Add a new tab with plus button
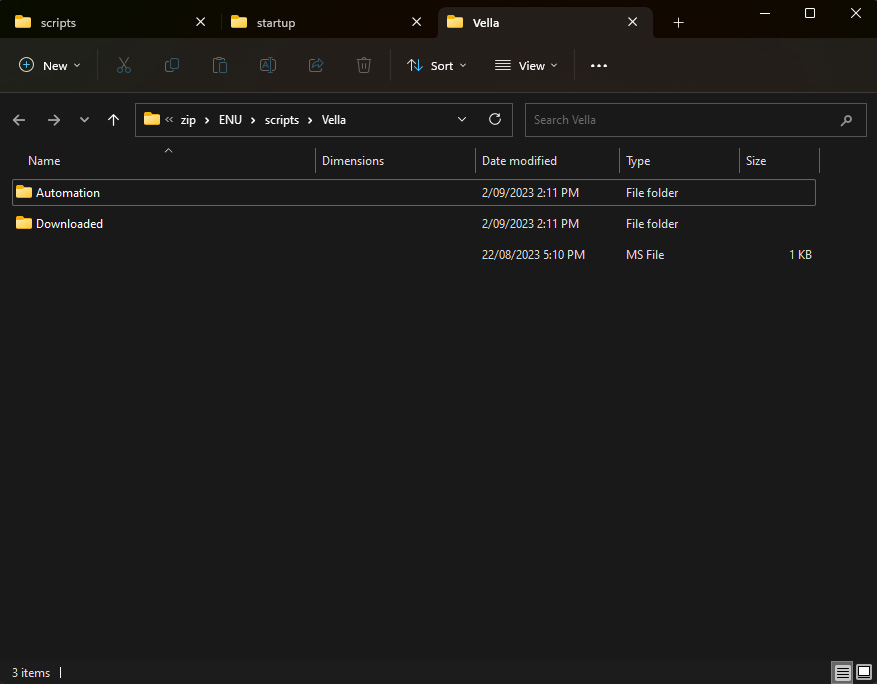 (679, 22)
